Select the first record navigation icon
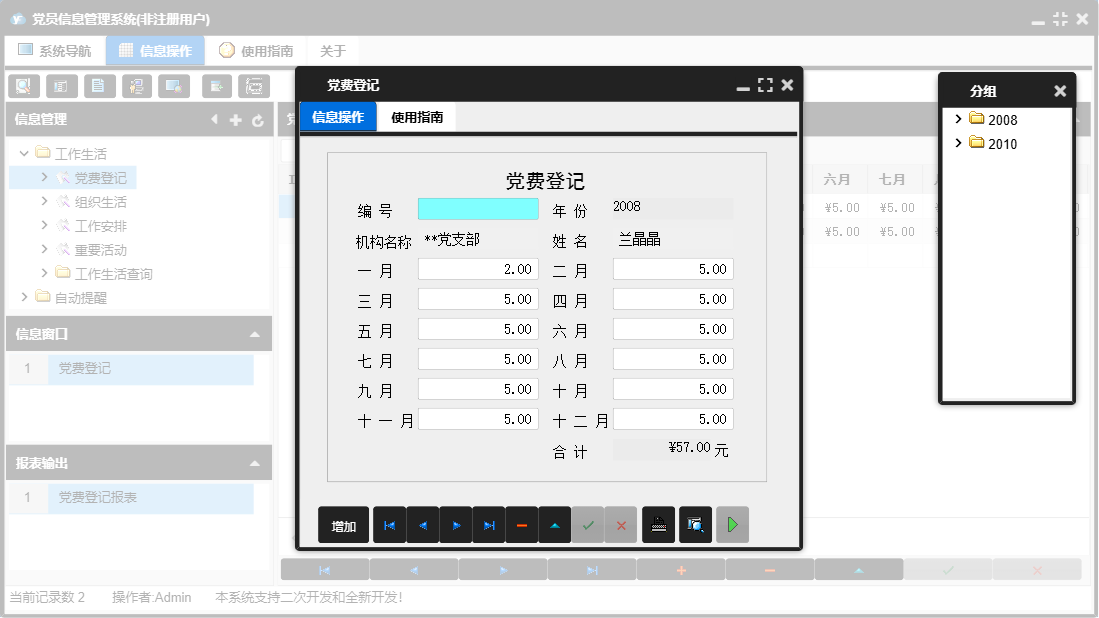This screenshot has width=1099, height=618. click(x=389, y=524)
